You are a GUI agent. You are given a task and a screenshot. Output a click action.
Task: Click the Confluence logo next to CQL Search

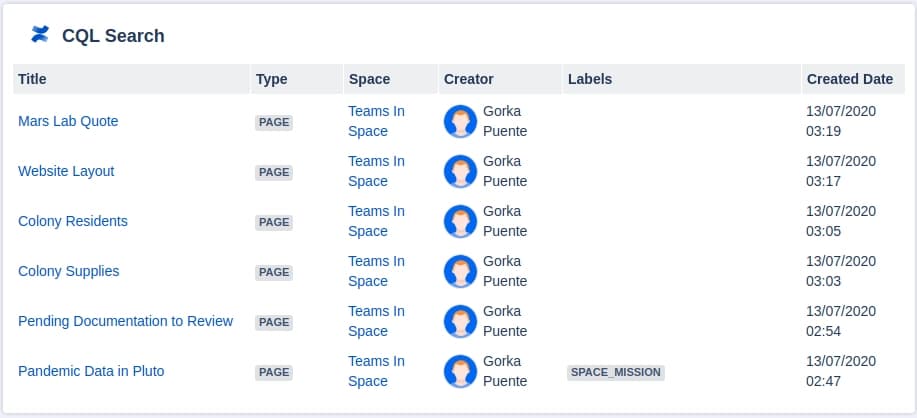40,34
